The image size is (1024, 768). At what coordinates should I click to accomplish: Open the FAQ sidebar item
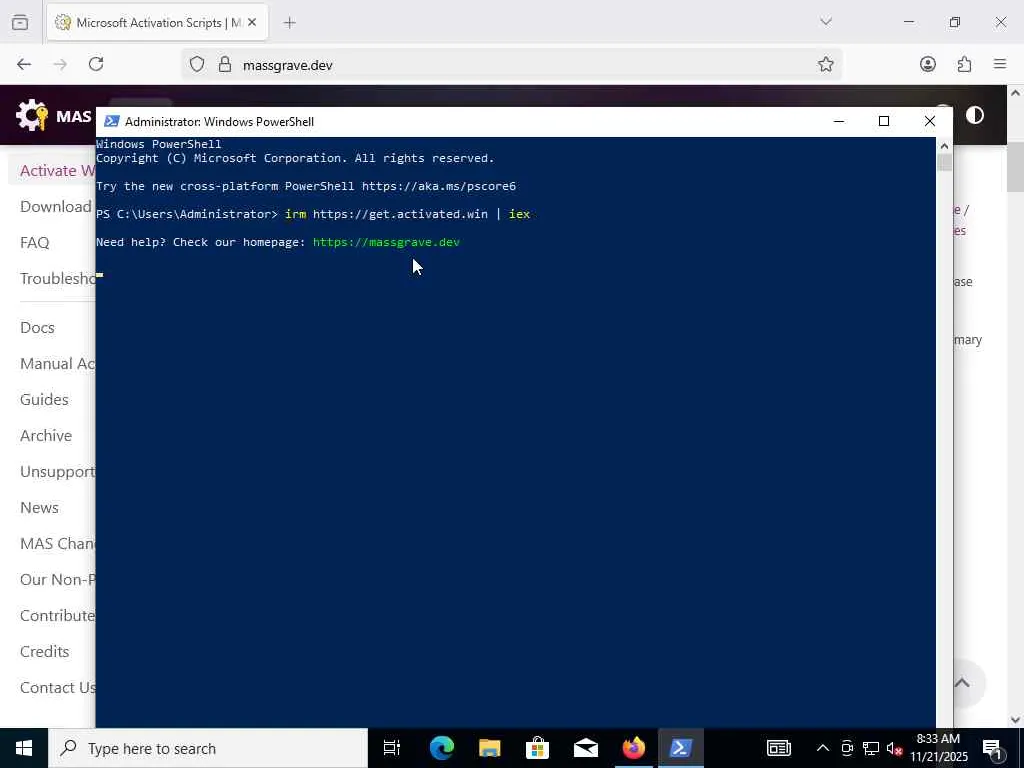tap(35, 242)
